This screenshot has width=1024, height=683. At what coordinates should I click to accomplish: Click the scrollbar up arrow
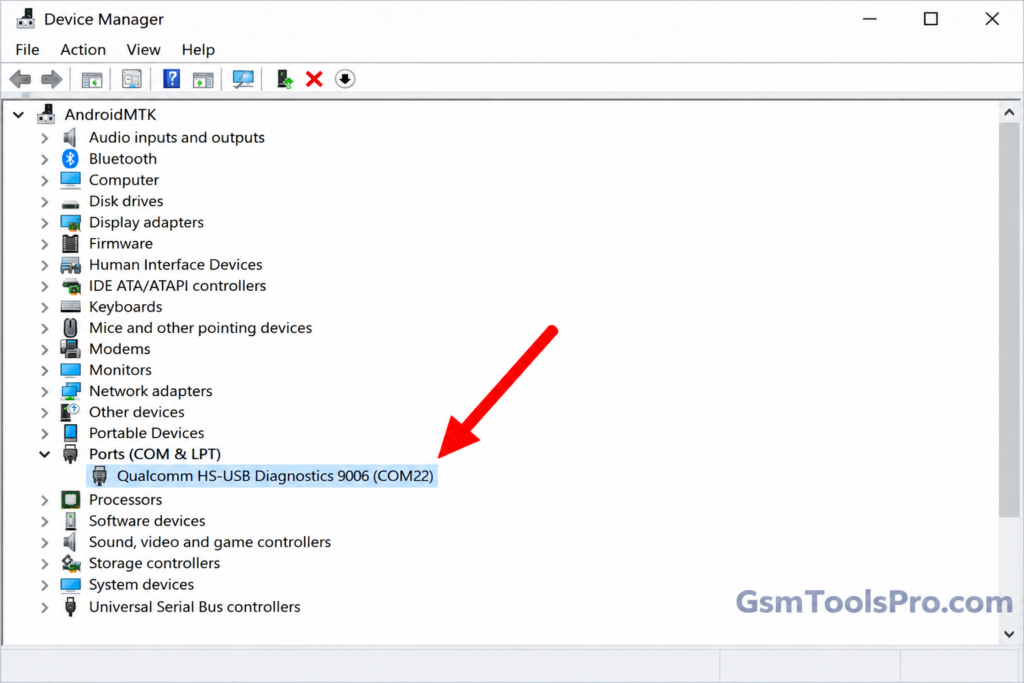pos(1009,112)
